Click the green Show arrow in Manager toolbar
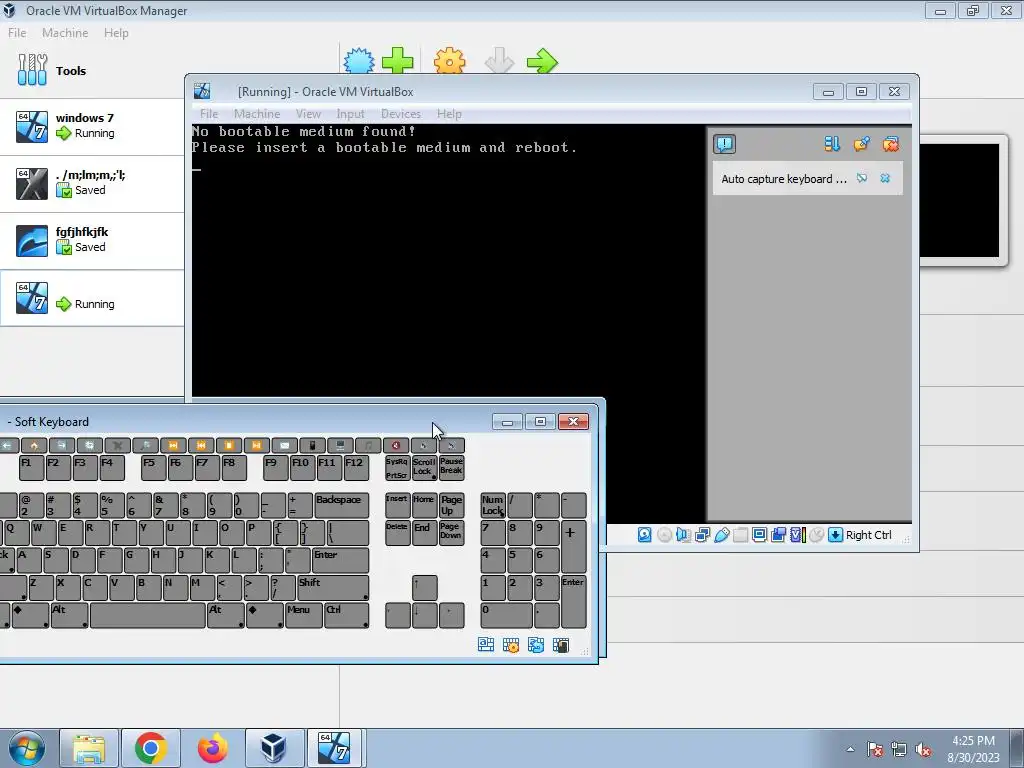The height and width of the screenshot is (768, 1024). coord(542,61)
